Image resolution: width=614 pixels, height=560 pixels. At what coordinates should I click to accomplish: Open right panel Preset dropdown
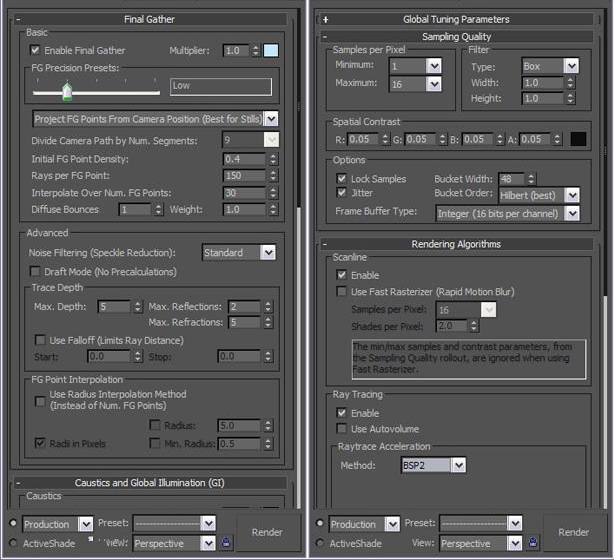[x=515, y=523]
